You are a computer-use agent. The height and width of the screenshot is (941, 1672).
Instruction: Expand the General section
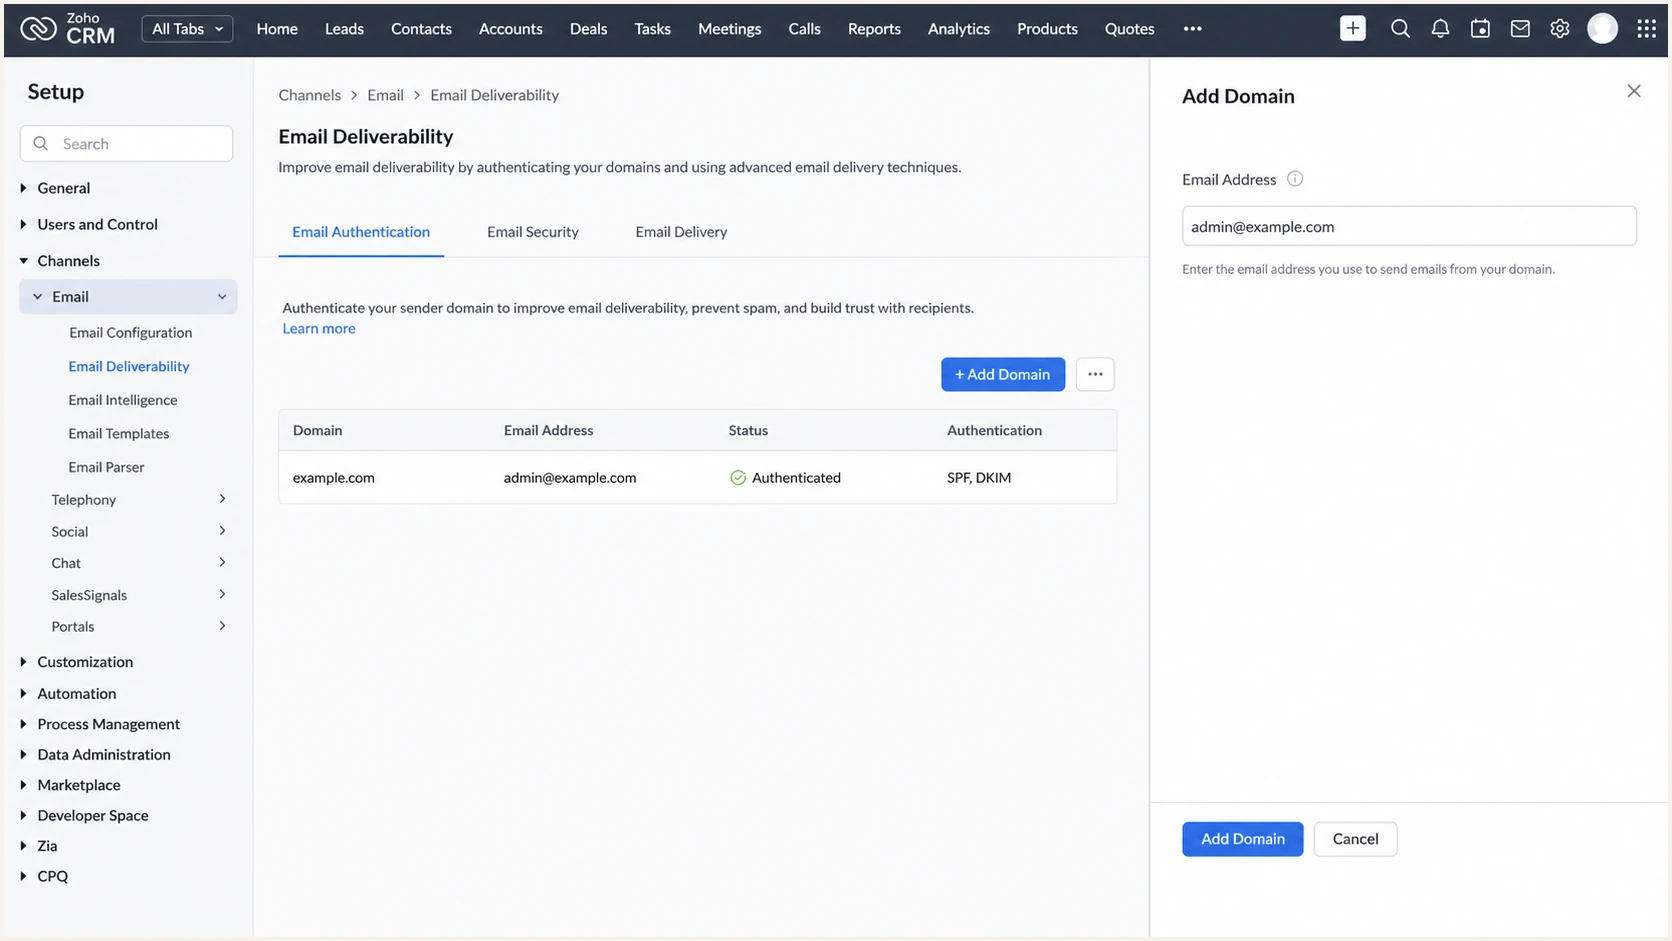pos(23,188)
